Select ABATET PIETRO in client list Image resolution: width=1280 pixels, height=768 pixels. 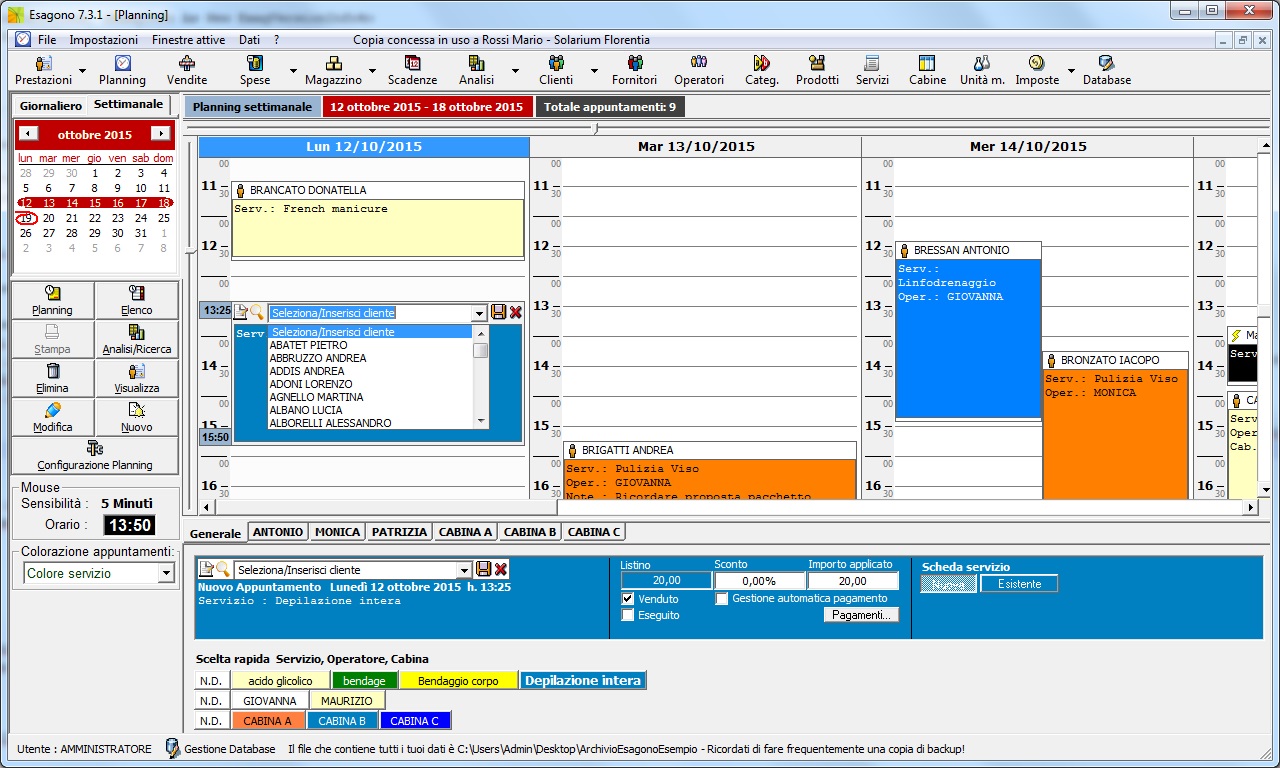(x=309, y=345)
